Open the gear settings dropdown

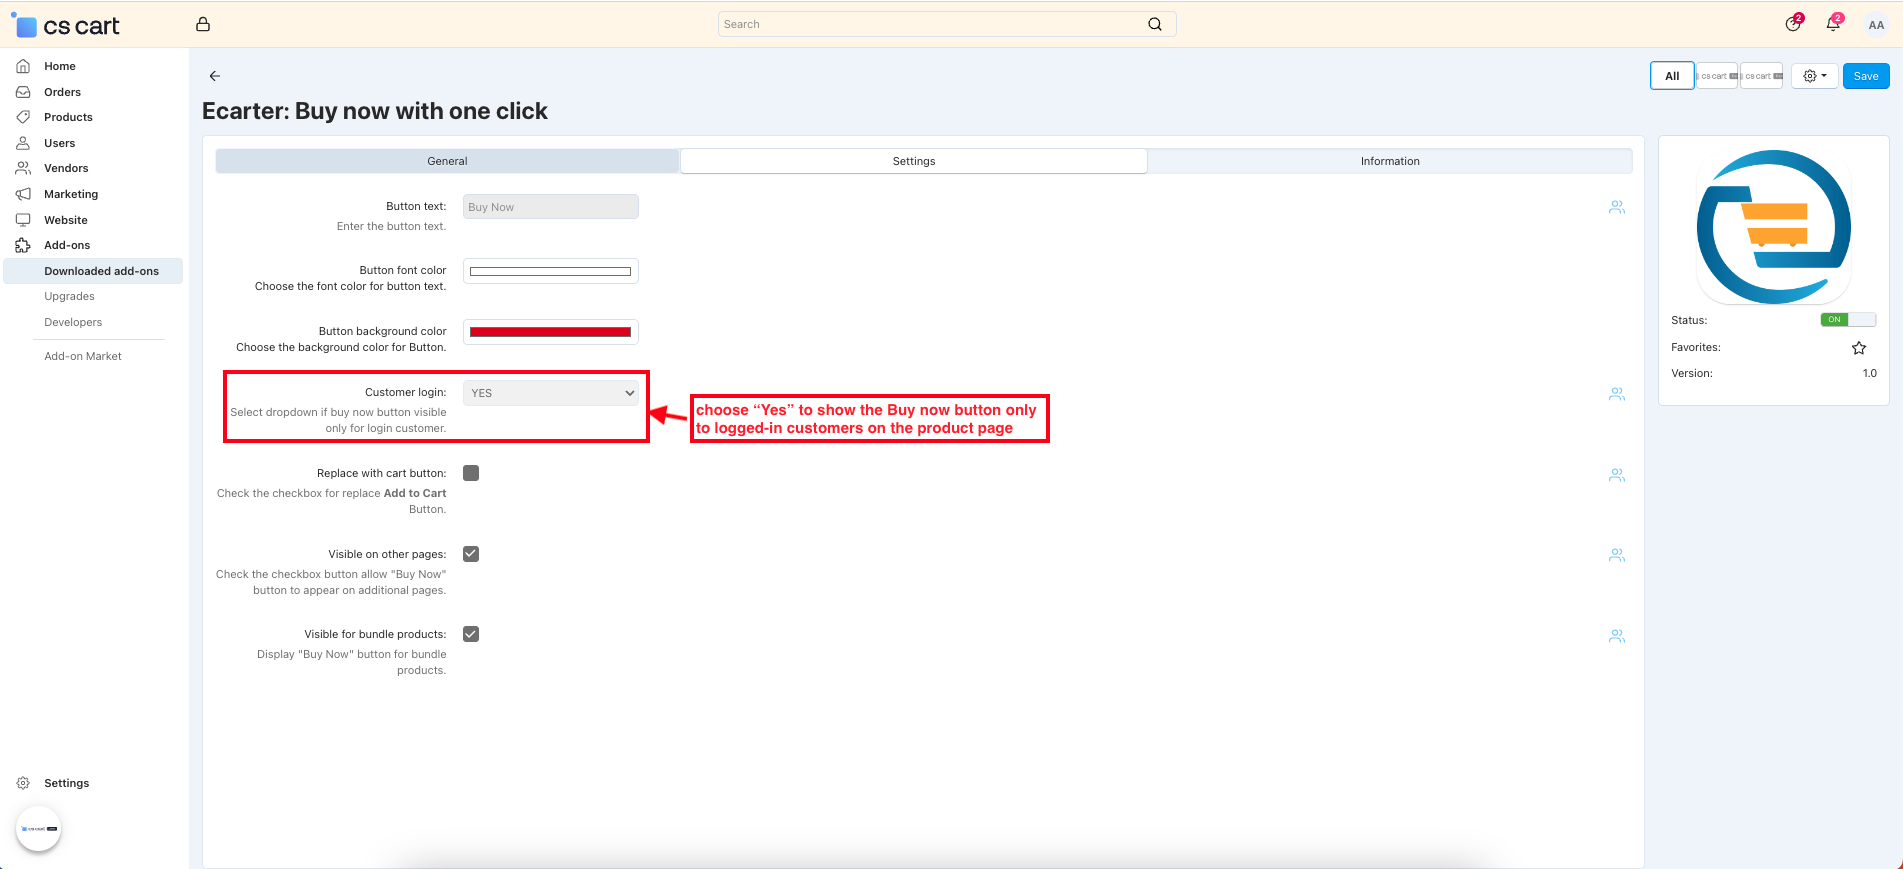1814,76
